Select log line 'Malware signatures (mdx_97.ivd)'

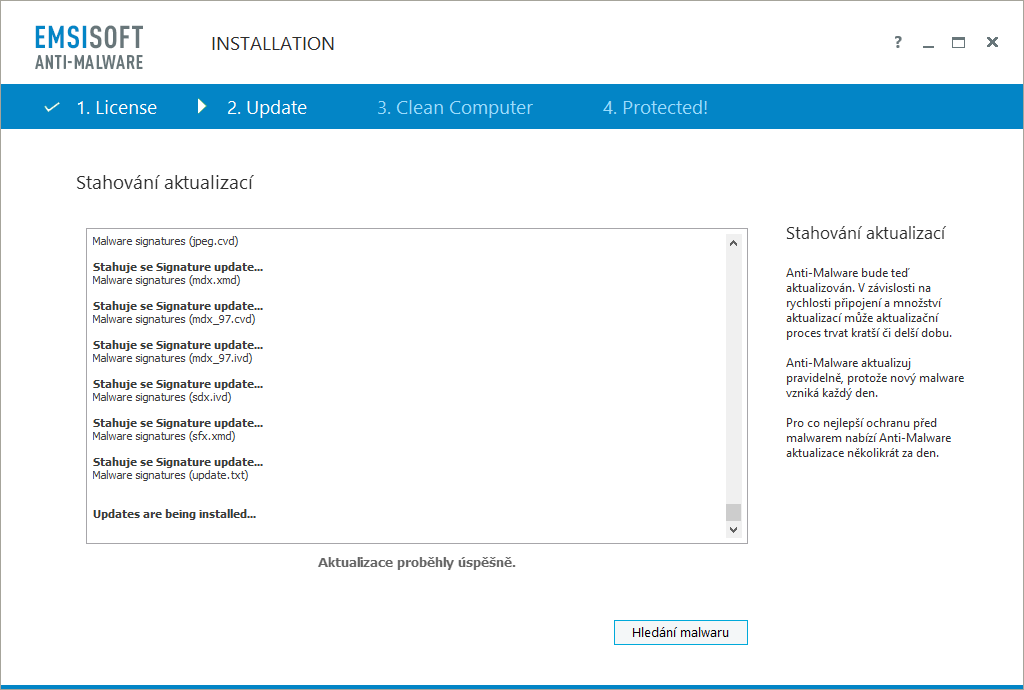point(172,358)
